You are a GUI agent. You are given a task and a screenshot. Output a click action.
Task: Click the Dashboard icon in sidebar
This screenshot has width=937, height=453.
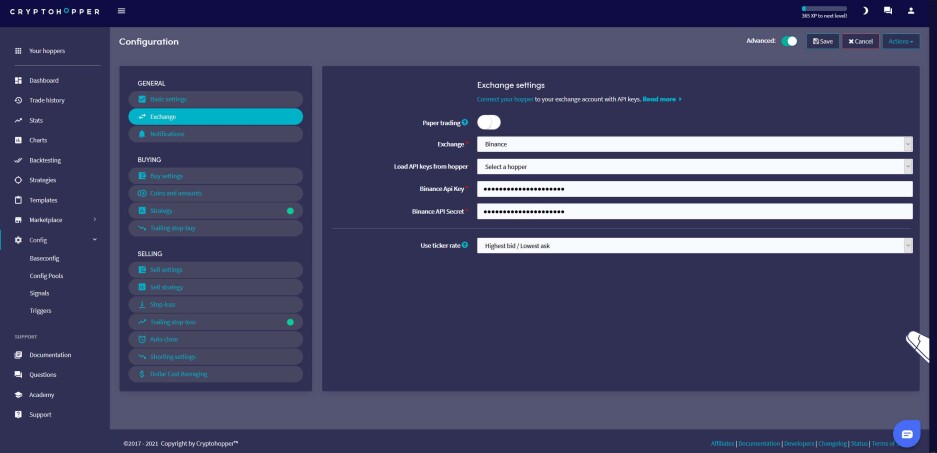[18, 81]
